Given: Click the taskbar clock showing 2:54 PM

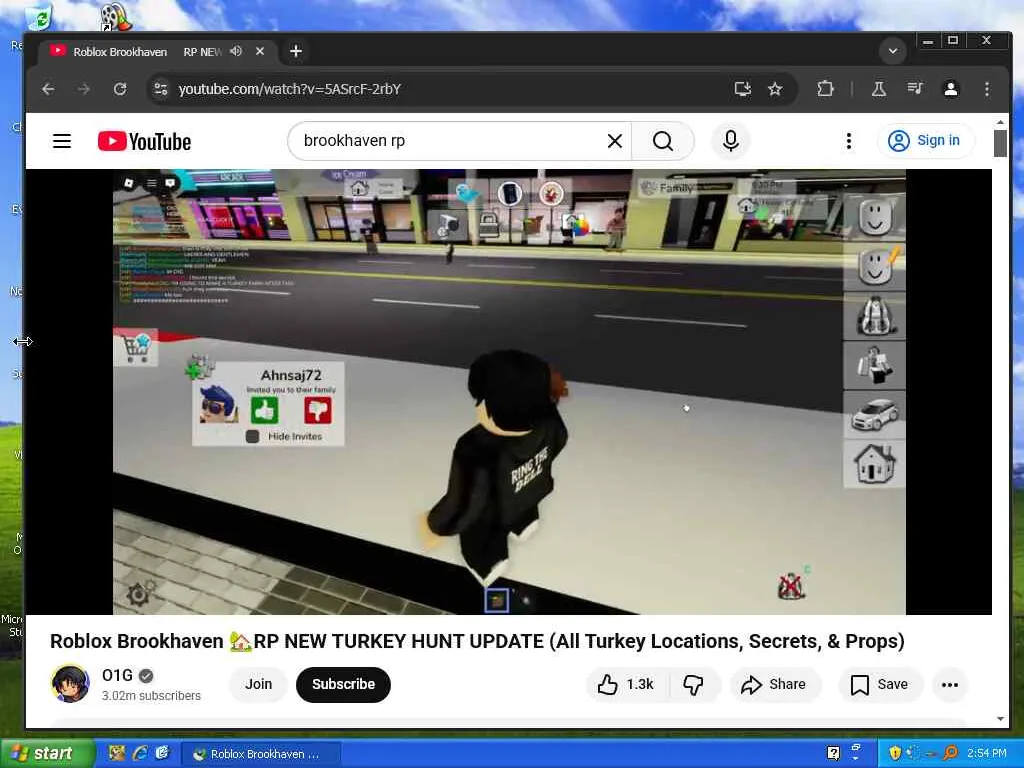Looking at the screenshot, I should [987, 754].
